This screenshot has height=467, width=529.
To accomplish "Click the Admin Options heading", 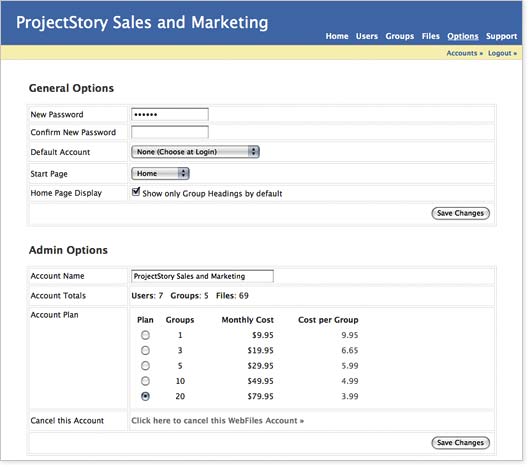I will 68,250.
